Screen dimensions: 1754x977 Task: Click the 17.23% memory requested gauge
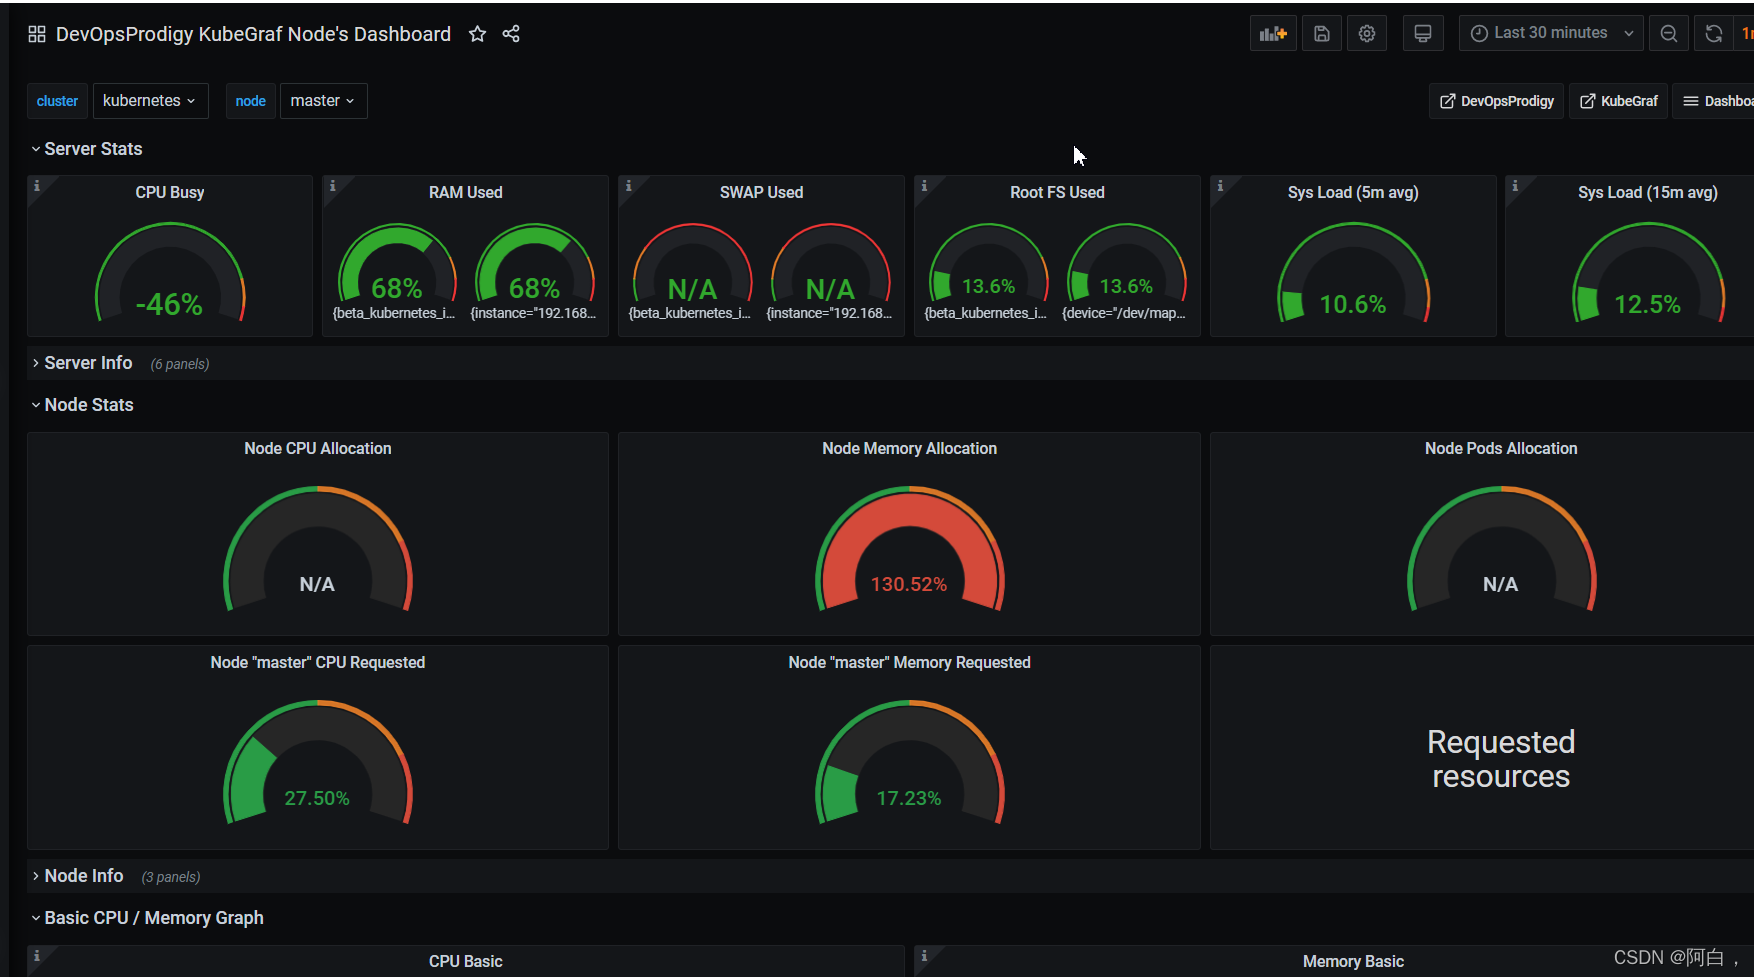pyautogui.click(x=910, y=762)
